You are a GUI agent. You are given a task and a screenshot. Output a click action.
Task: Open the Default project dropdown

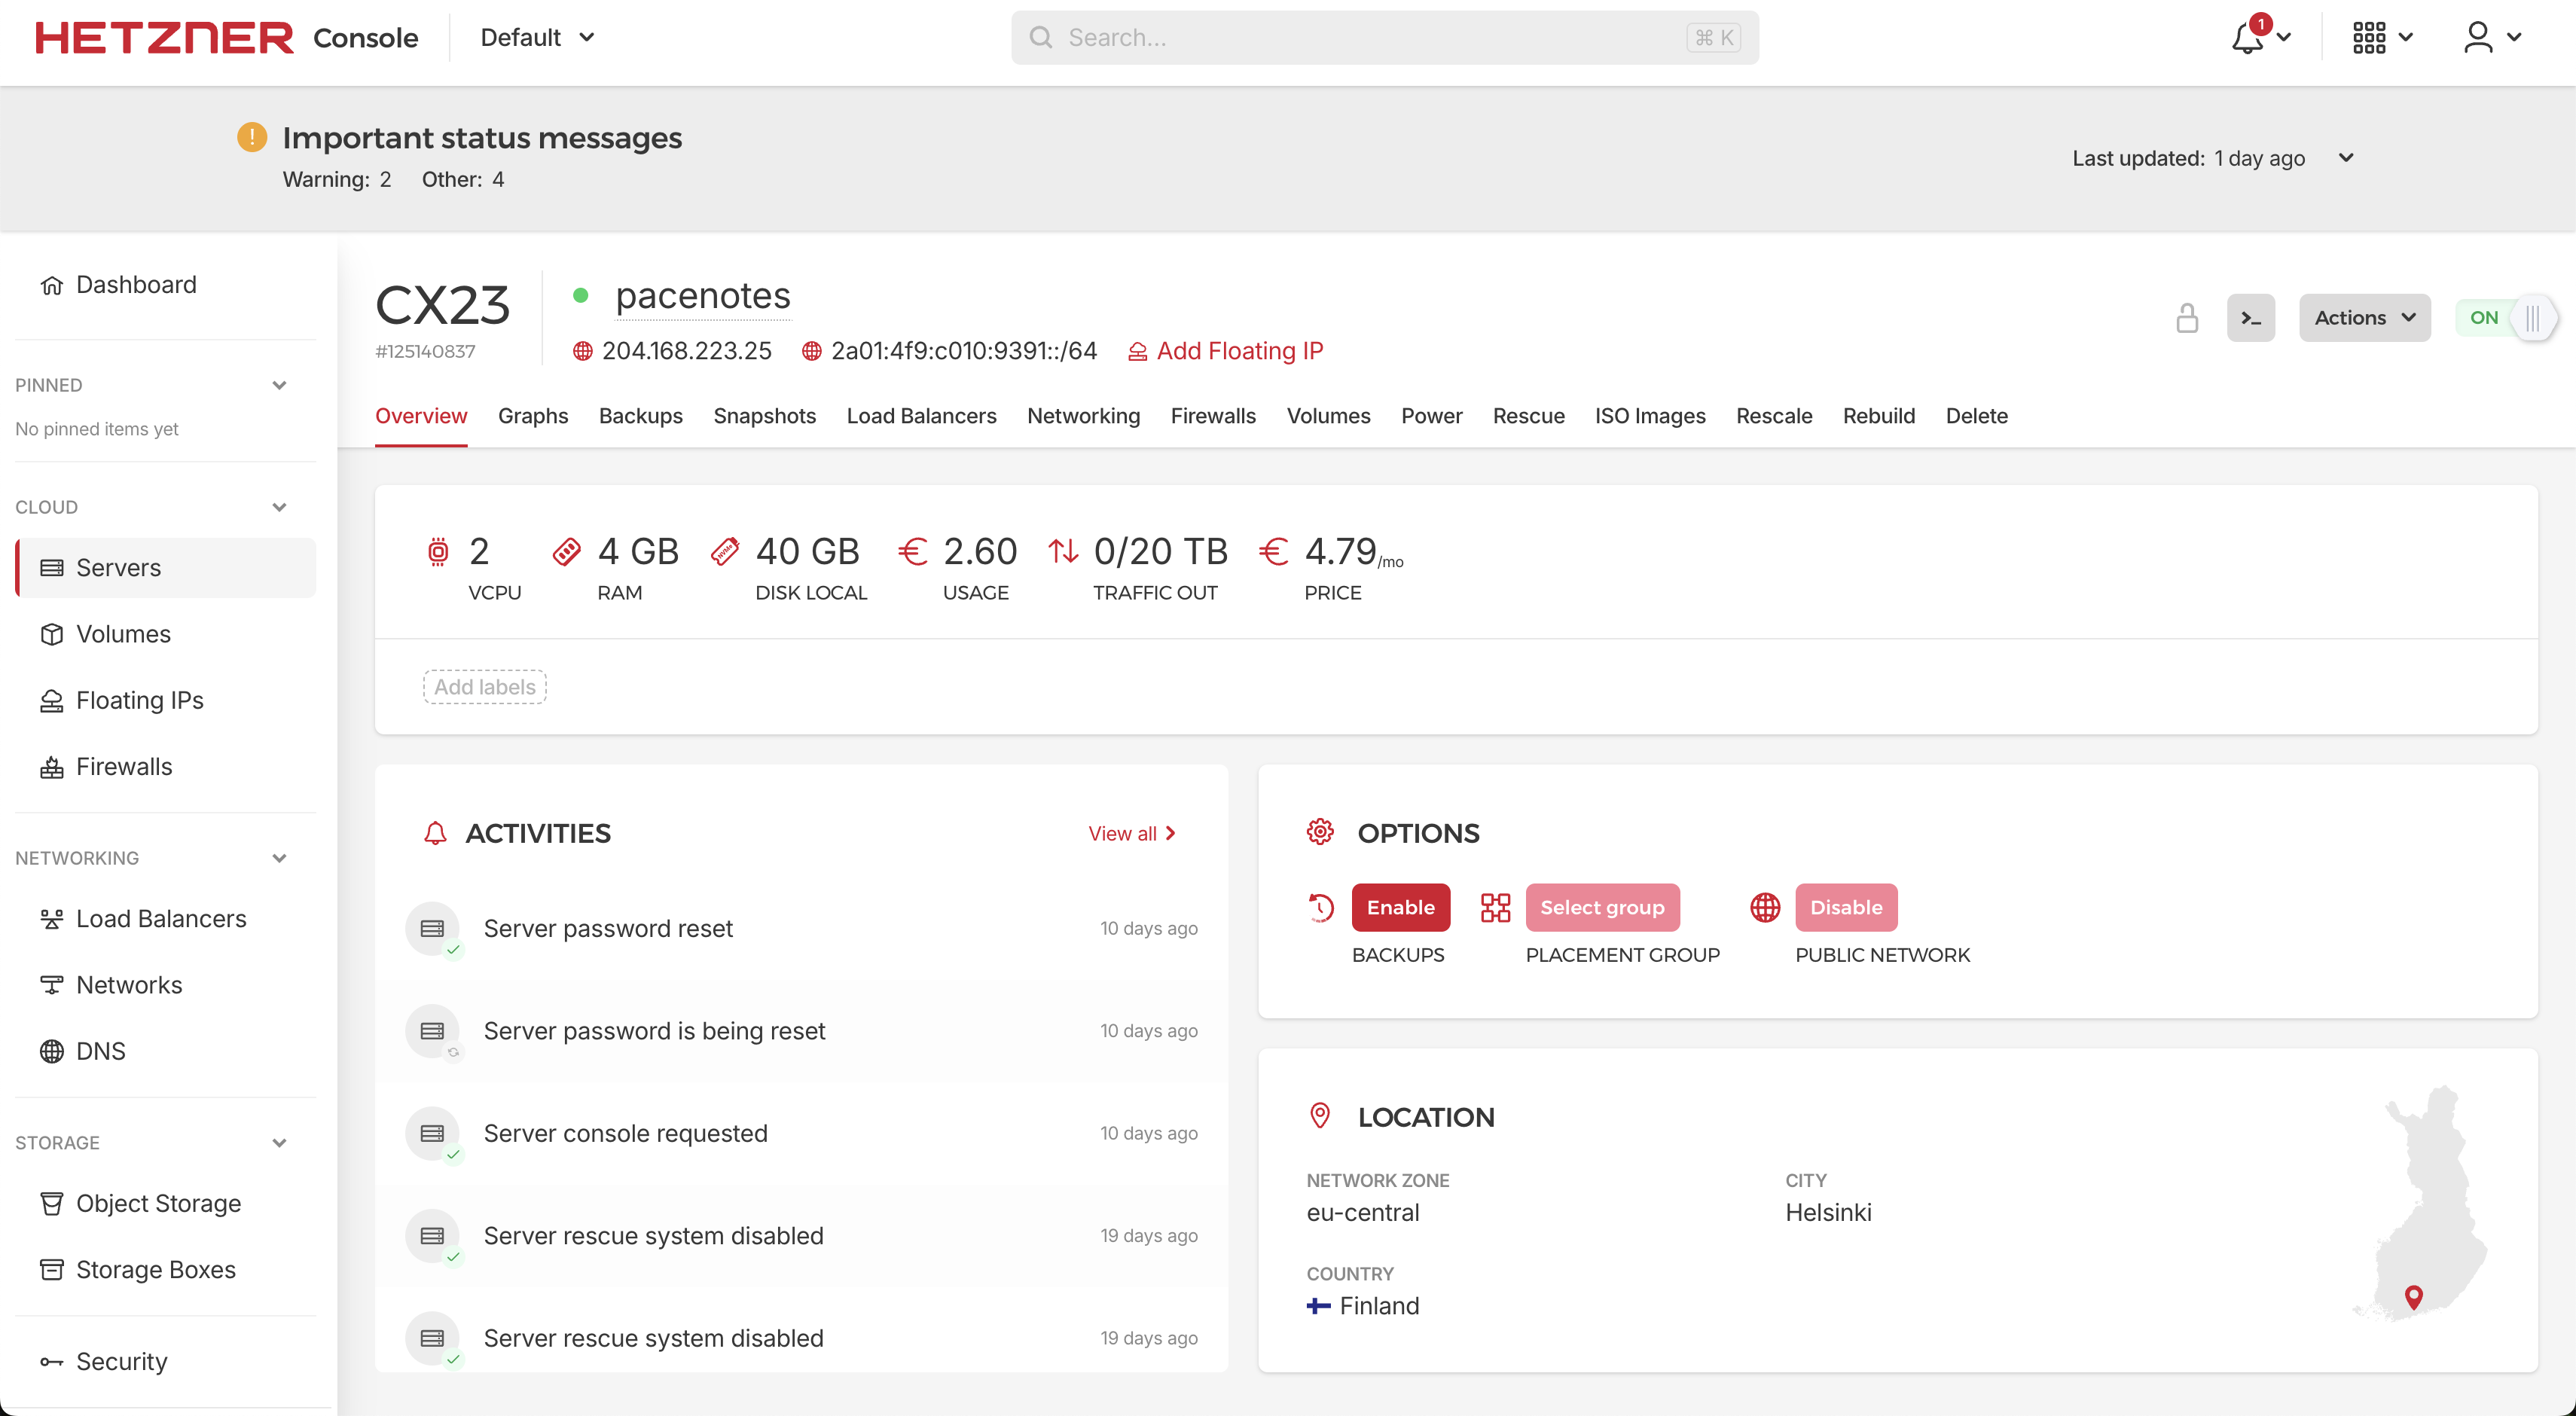[x=538, y=38]
